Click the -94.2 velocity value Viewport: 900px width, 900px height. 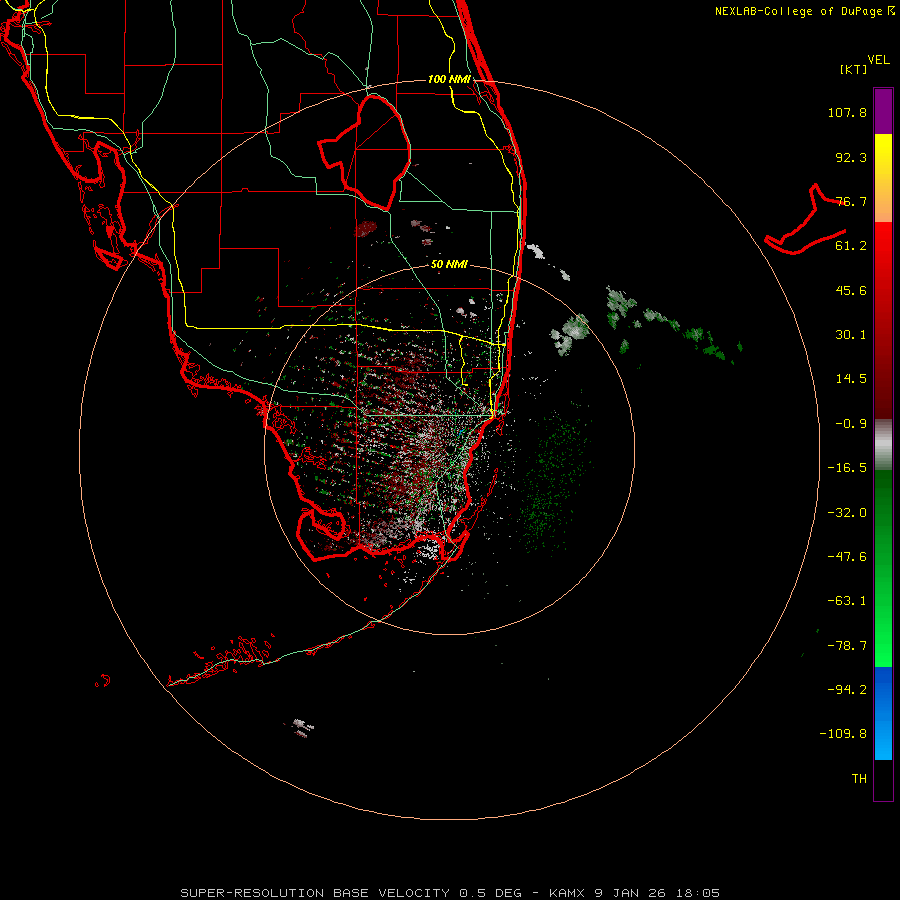847,690
